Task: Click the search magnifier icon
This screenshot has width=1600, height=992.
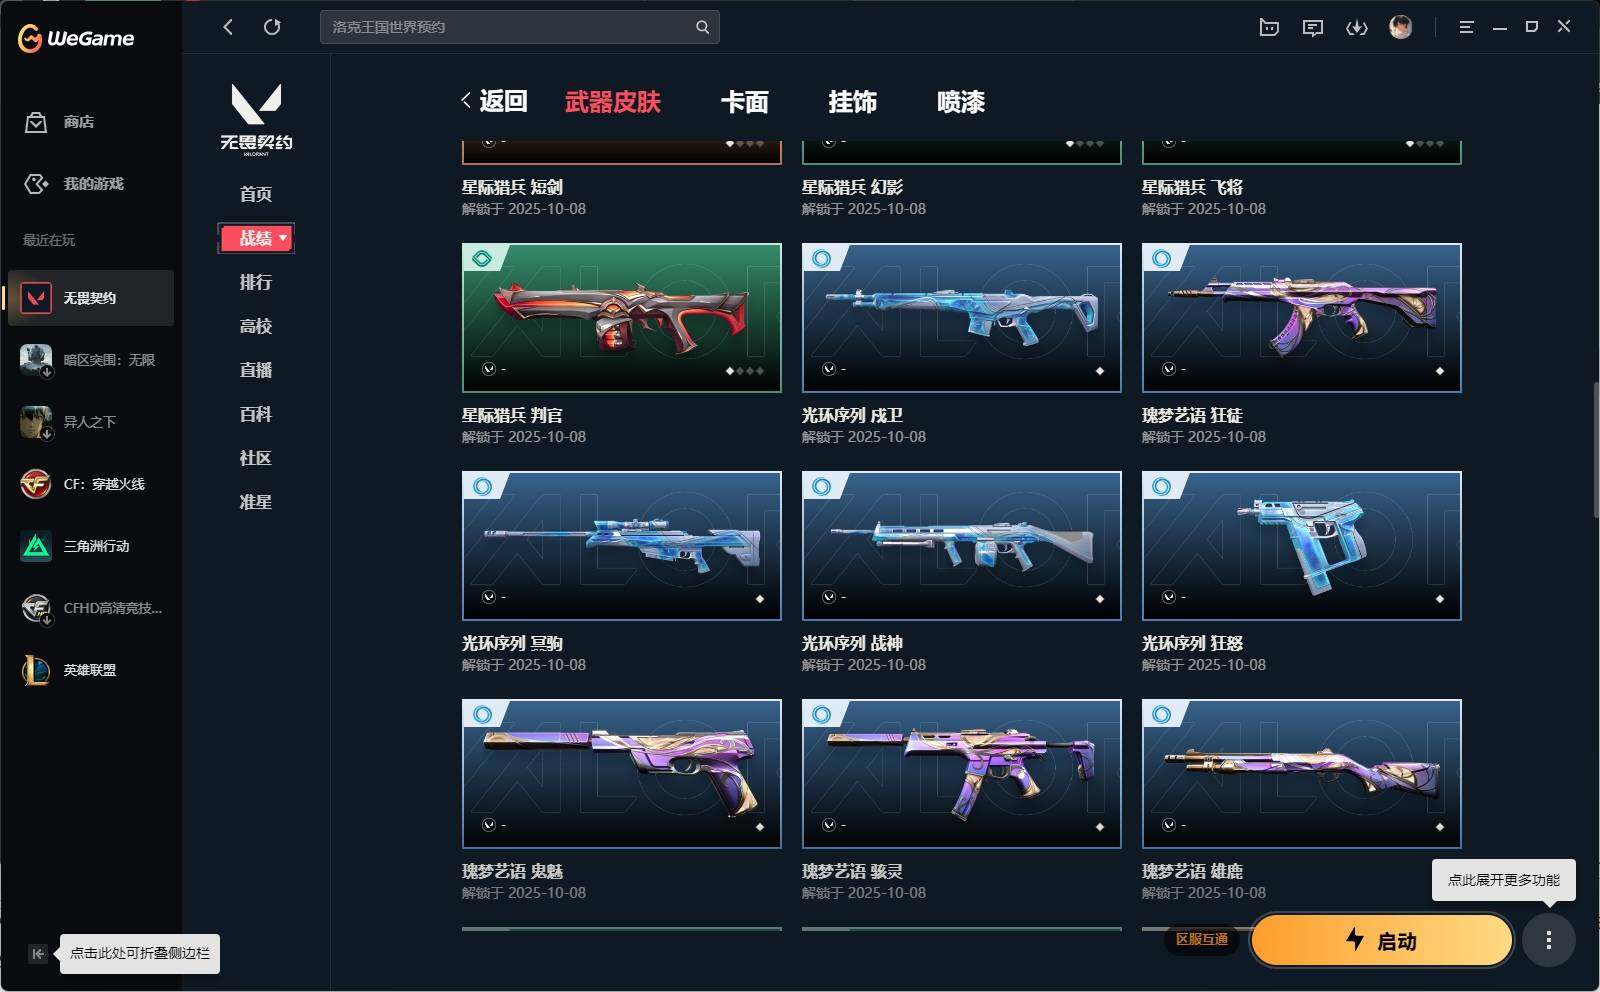Action: [x=702, y=27]
